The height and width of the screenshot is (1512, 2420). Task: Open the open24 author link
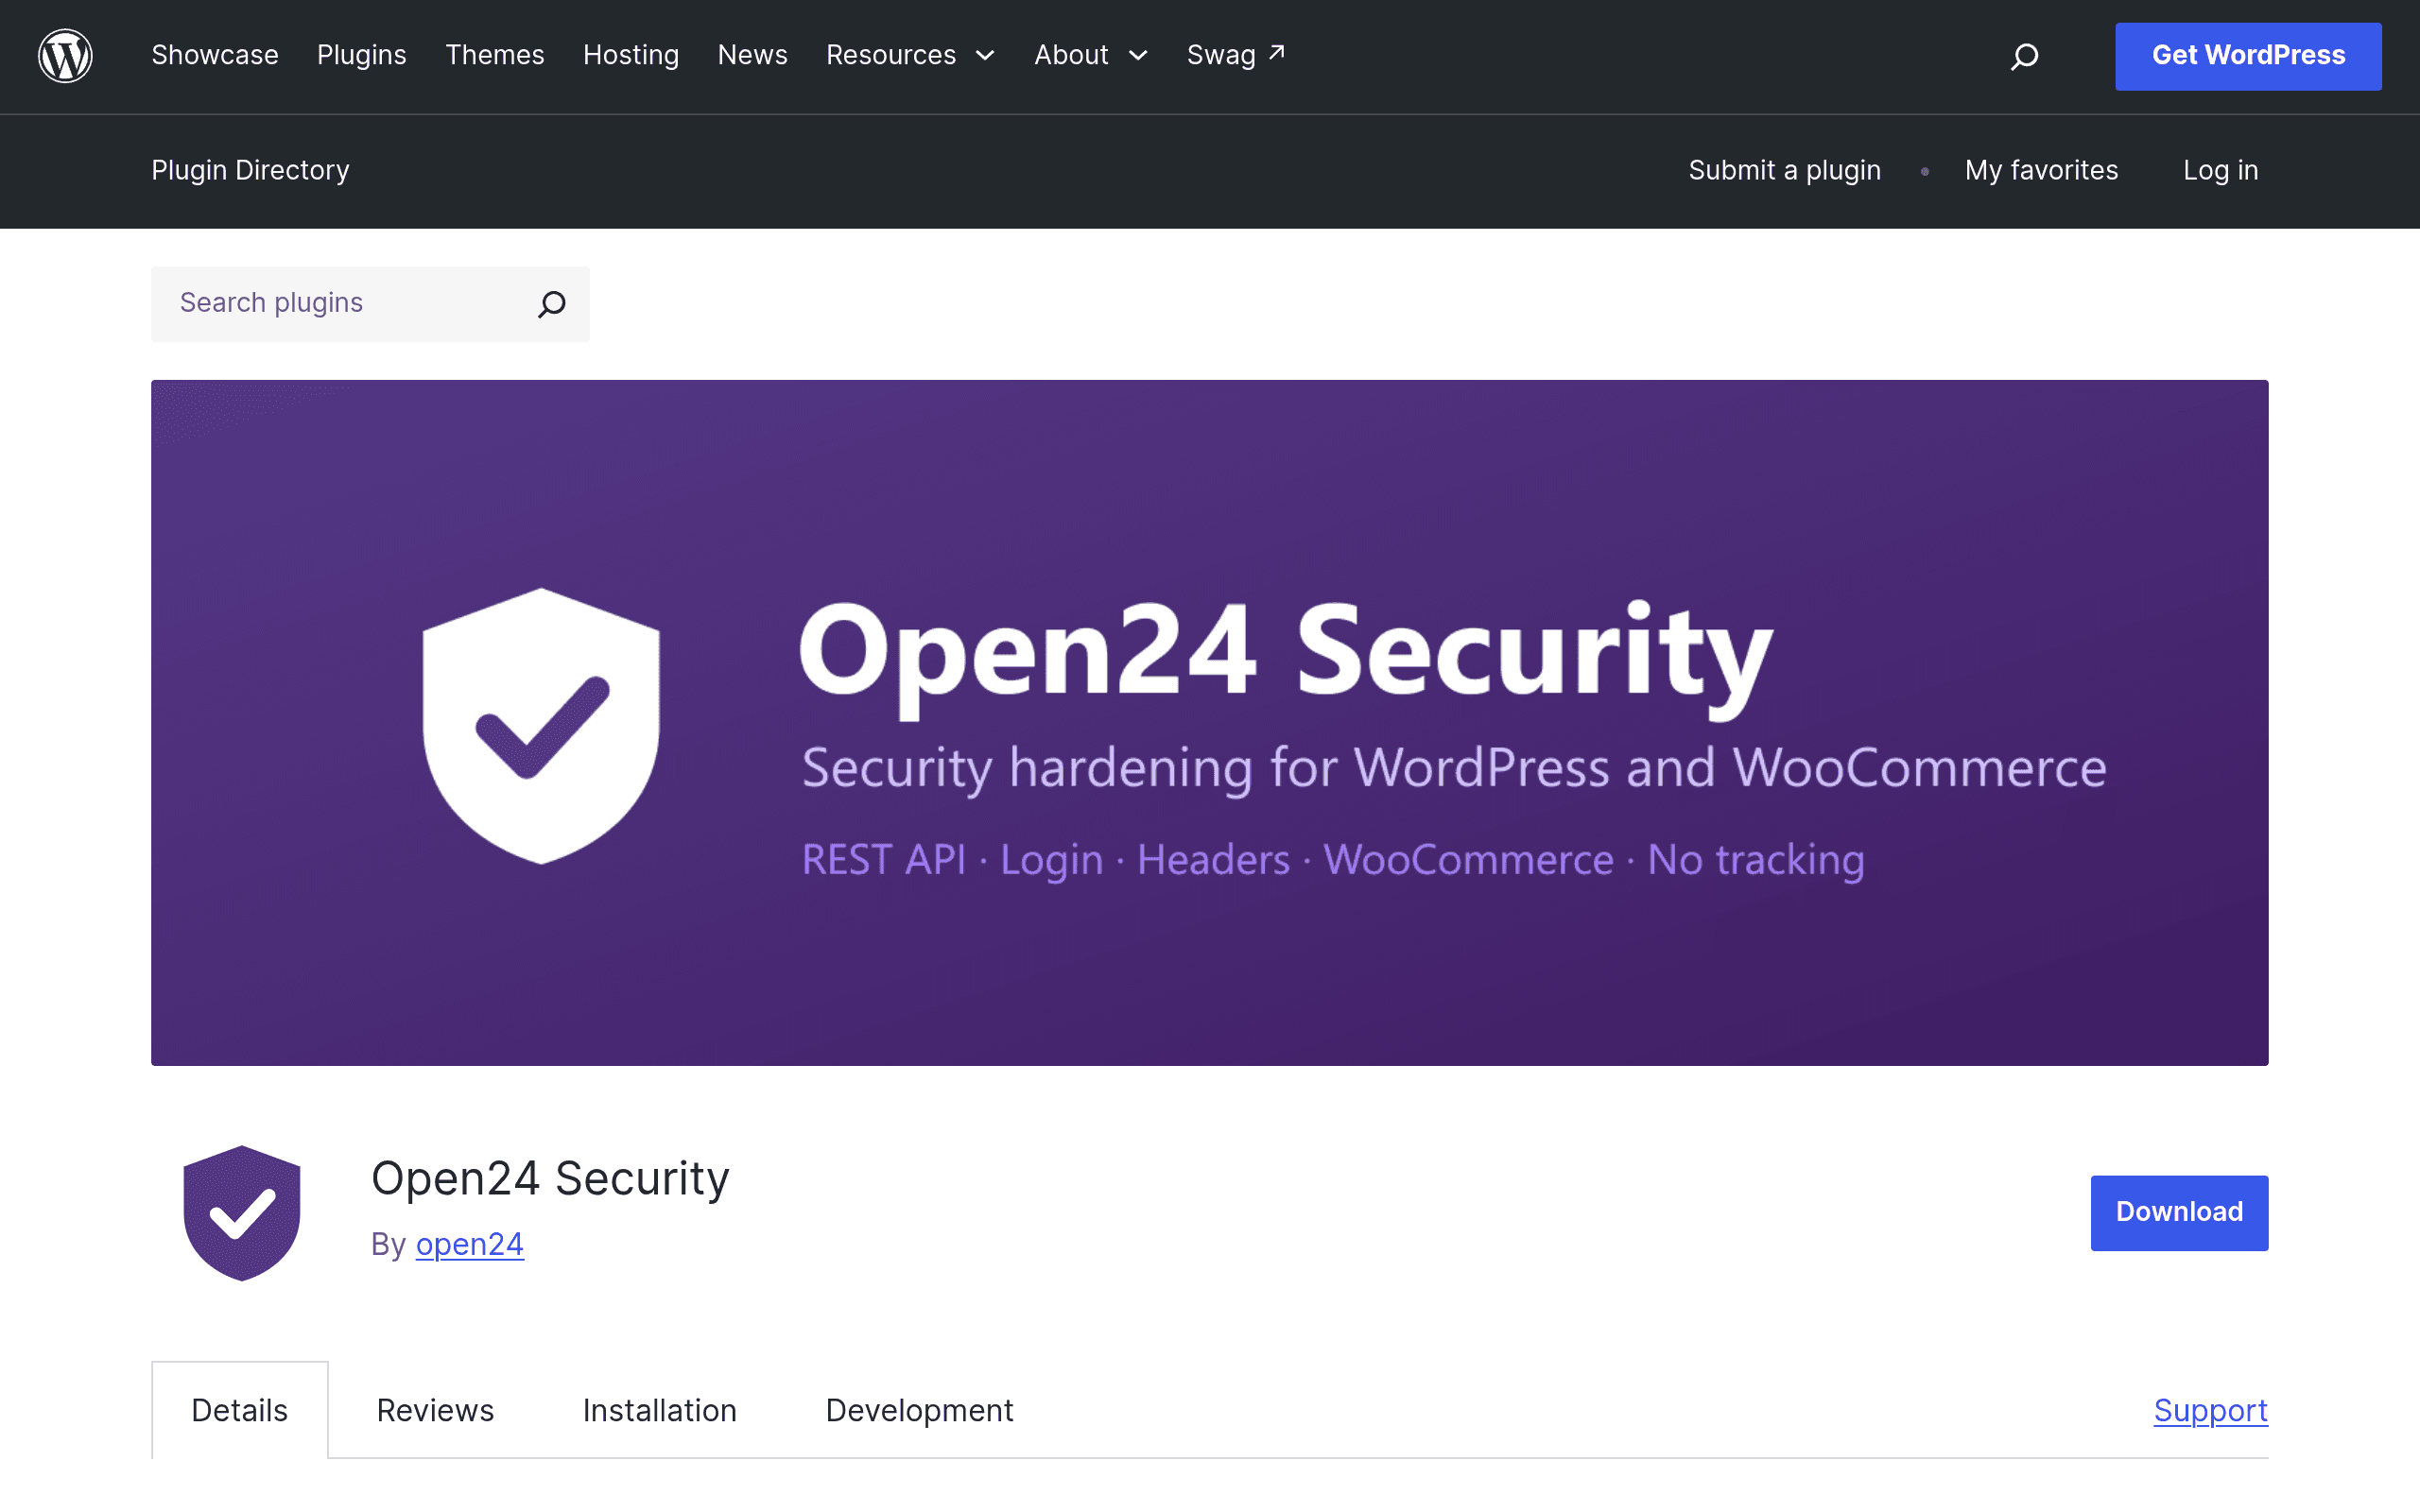click(x=470, y=1245)
